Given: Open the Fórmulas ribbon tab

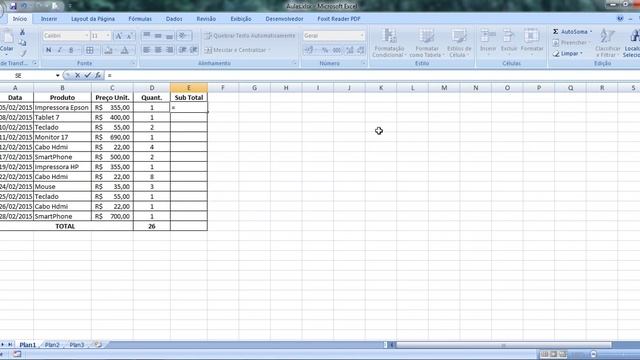Looking at the screenshot, I should (140, 19).
